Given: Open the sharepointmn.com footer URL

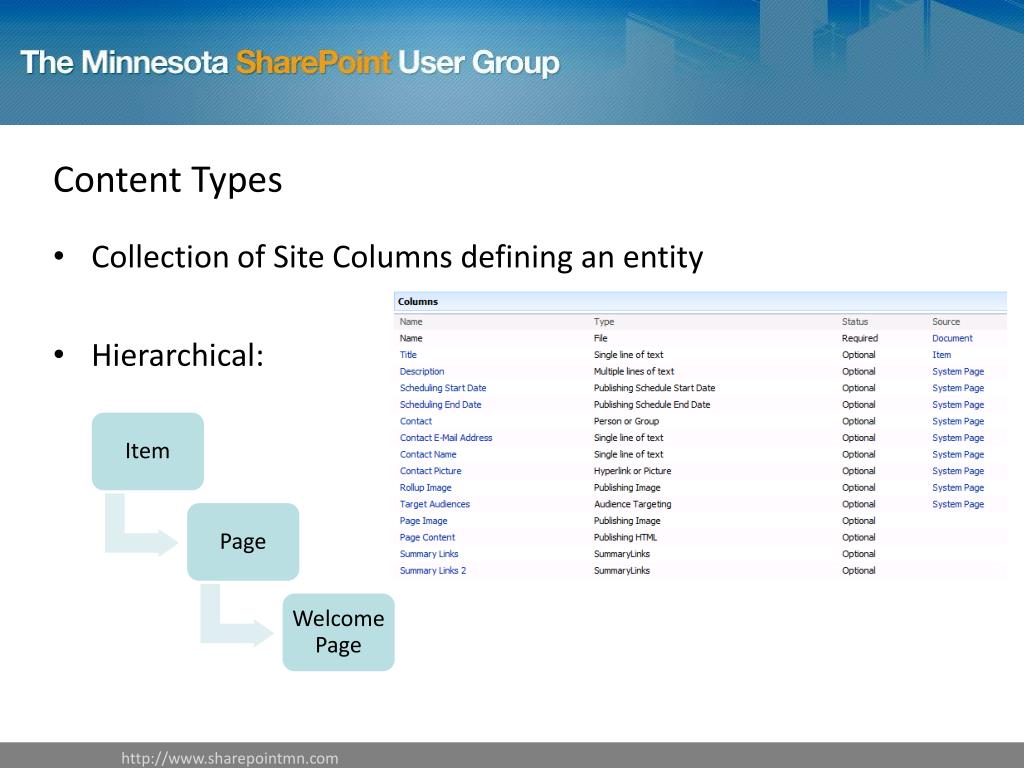Looking at the screenshot, I should (230, 758).
